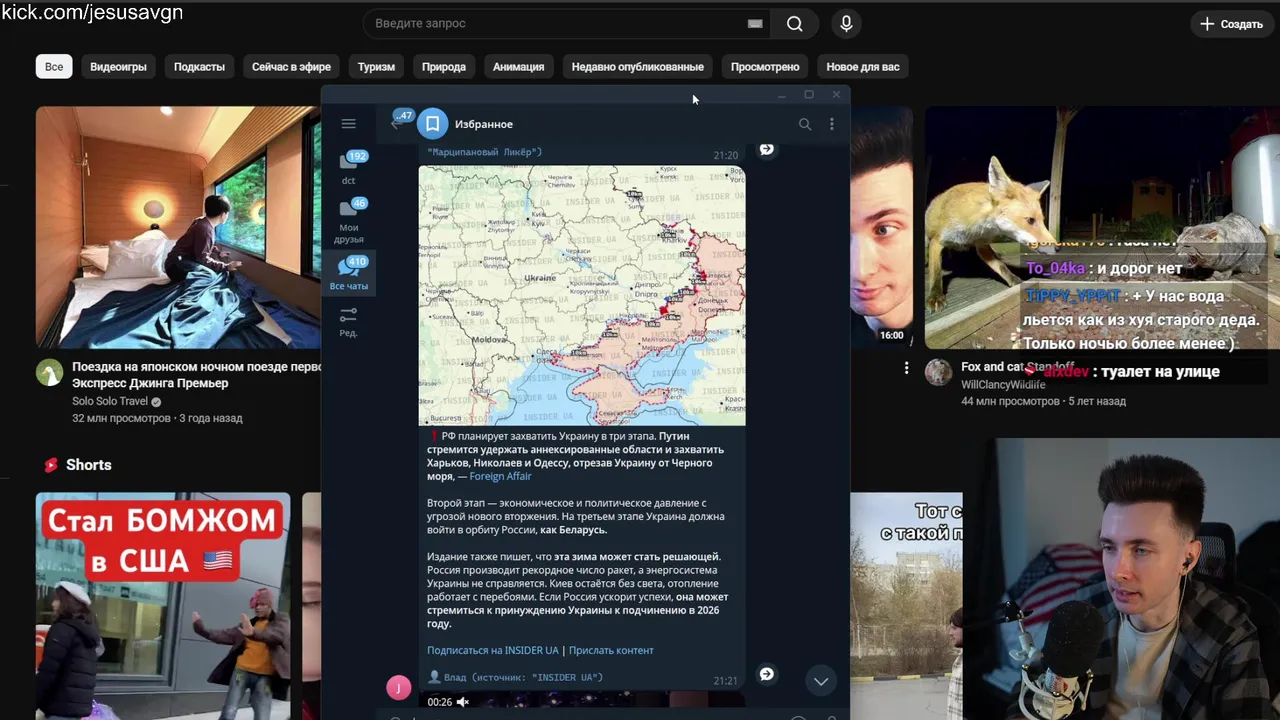Open Telegram hamburger main menu
Image resolution: width=1280 pixels, height=720 pixels.
coord(348,124)
